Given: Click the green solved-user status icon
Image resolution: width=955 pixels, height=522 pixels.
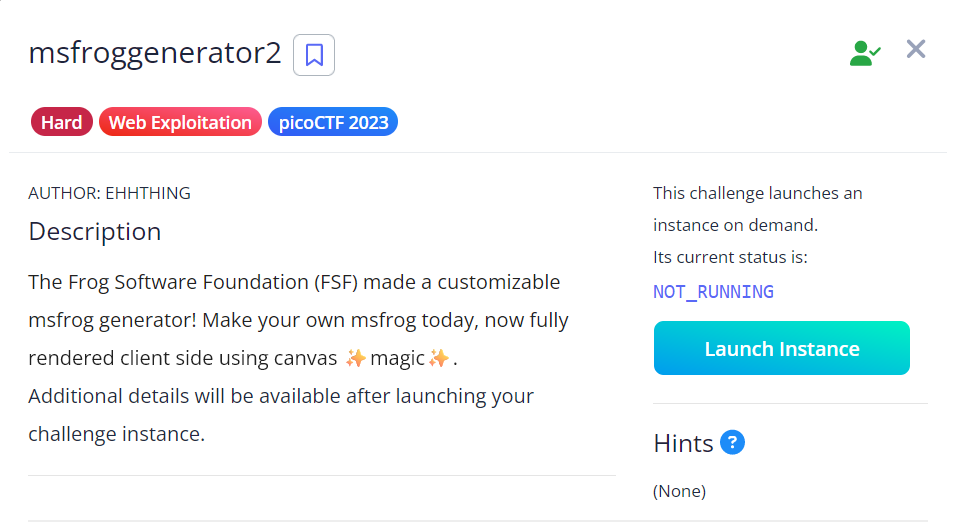Looking at the screenshot, I should (x=864, y=53).
